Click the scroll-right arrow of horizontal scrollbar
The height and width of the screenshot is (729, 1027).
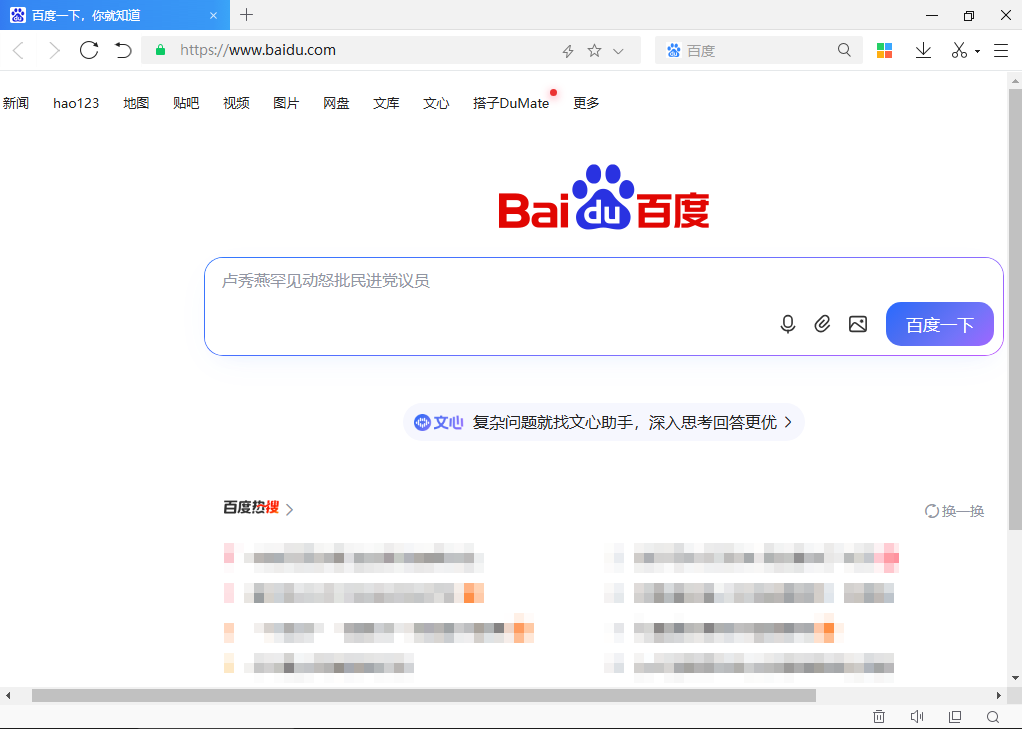click(998, 695)
